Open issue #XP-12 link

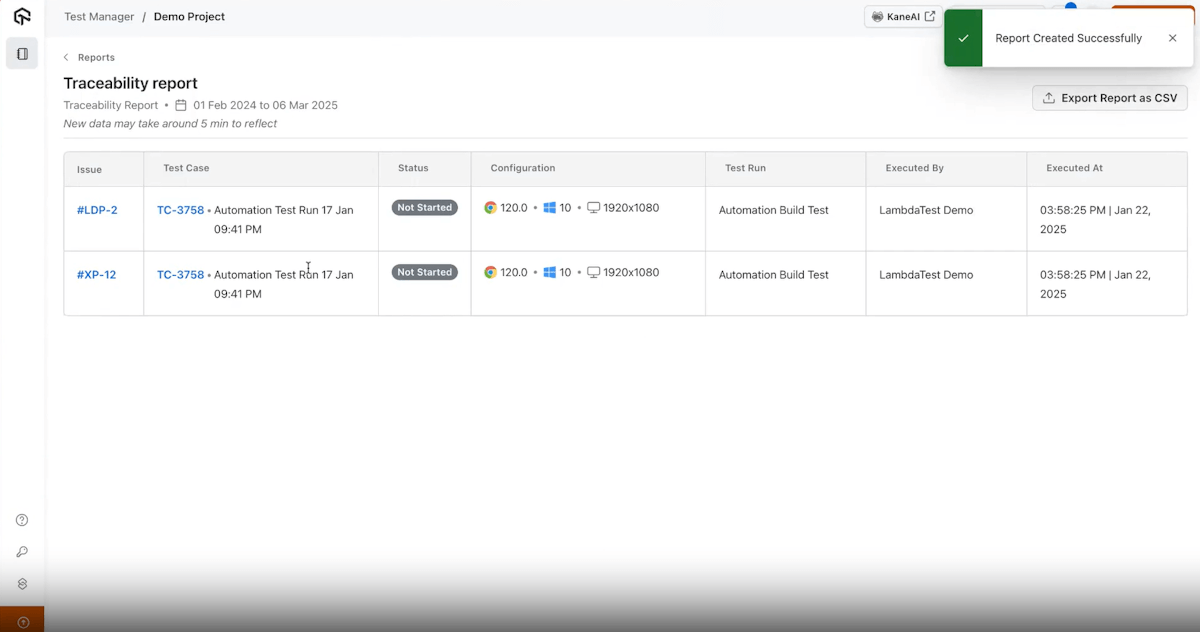pos(96,275)
